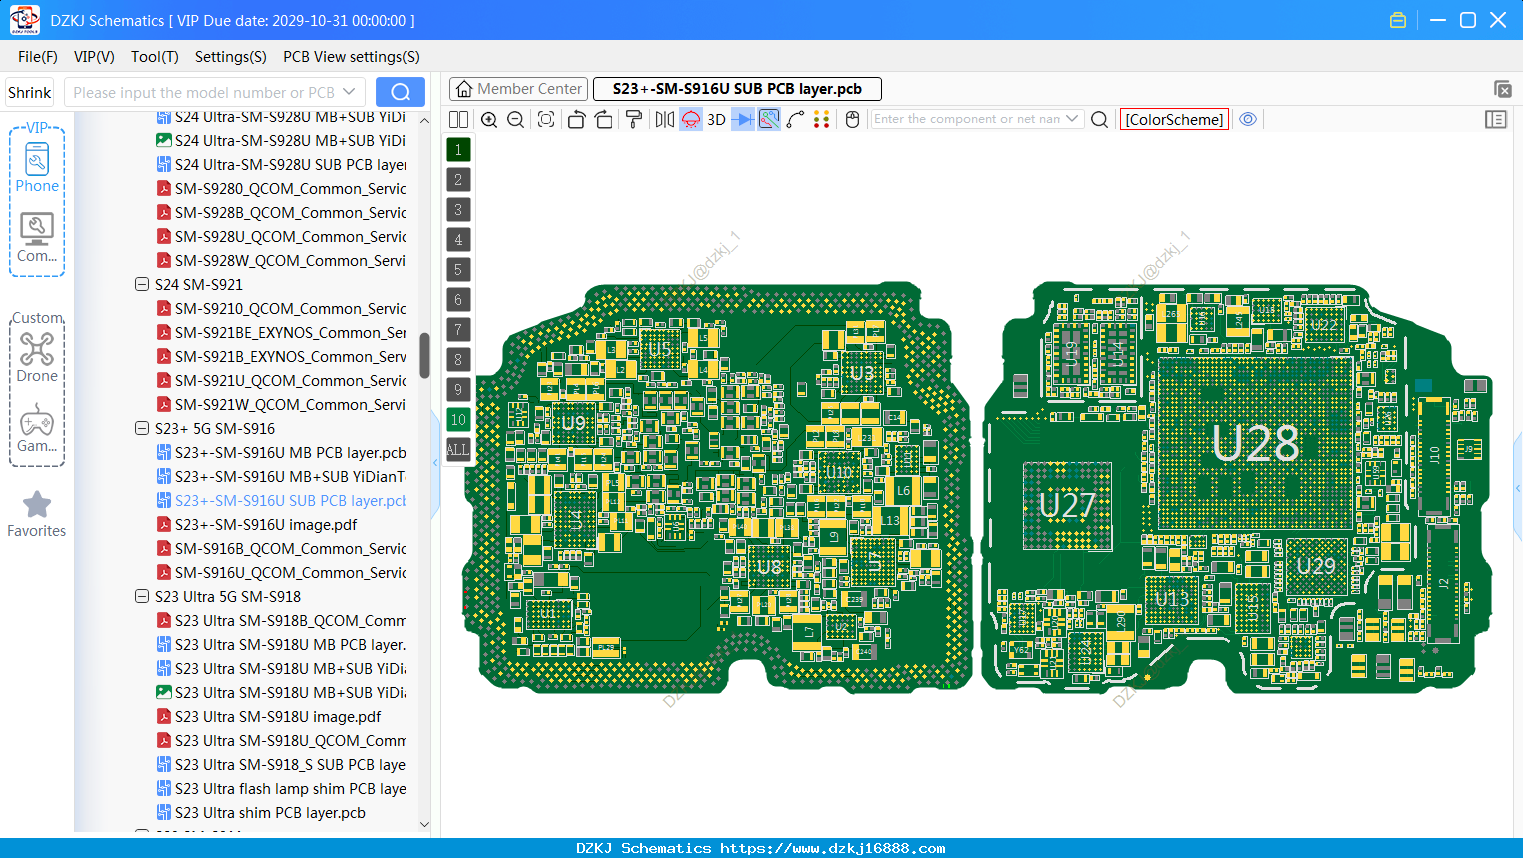The image size is (1523, 858).
Task: Toggle the red highlight mode icon
Action: [x=691, y=119]
